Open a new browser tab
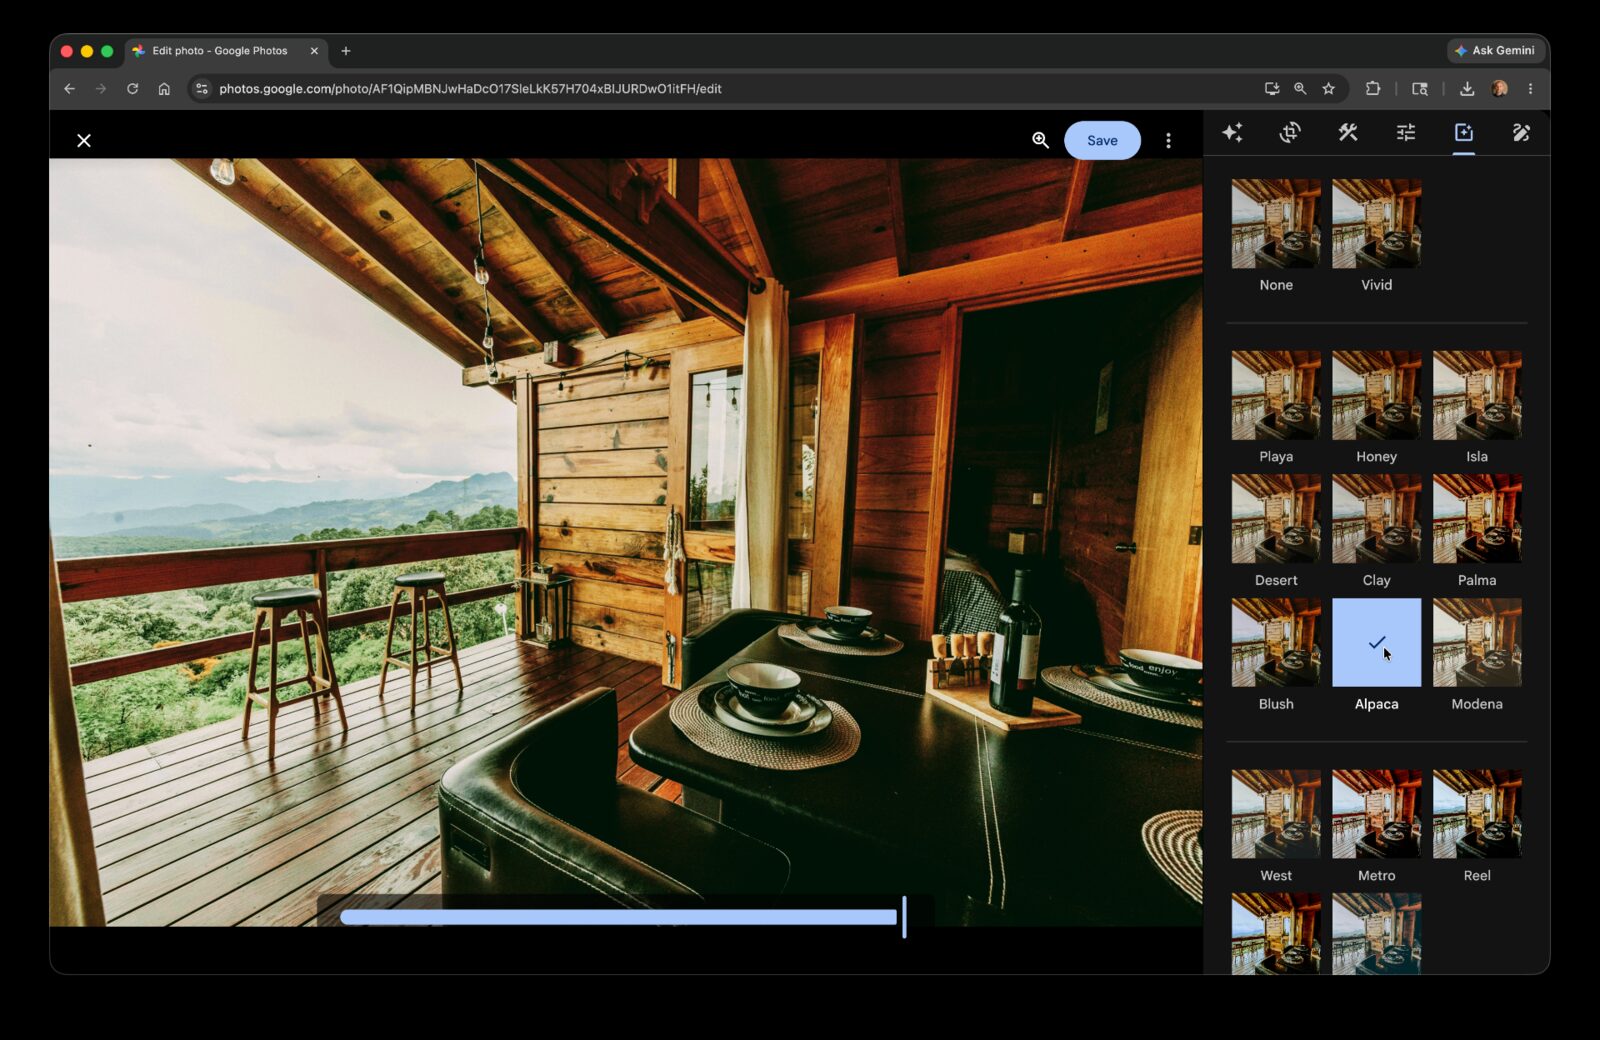Image resolution: width=1600 pixels, height=1040 pixels. click(x=346, y=51)
